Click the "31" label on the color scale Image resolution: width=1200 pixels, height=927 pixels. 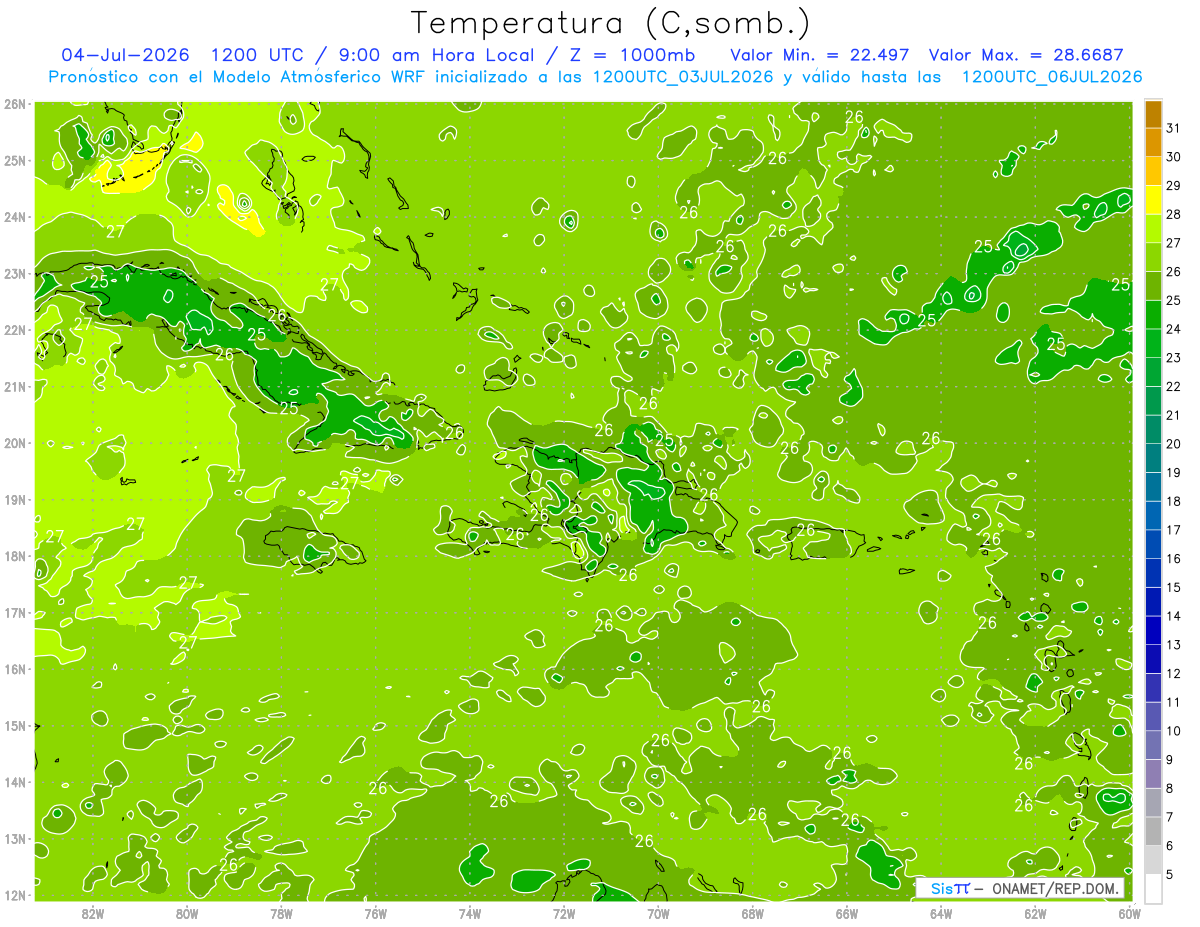click(x=1174, y=128)
